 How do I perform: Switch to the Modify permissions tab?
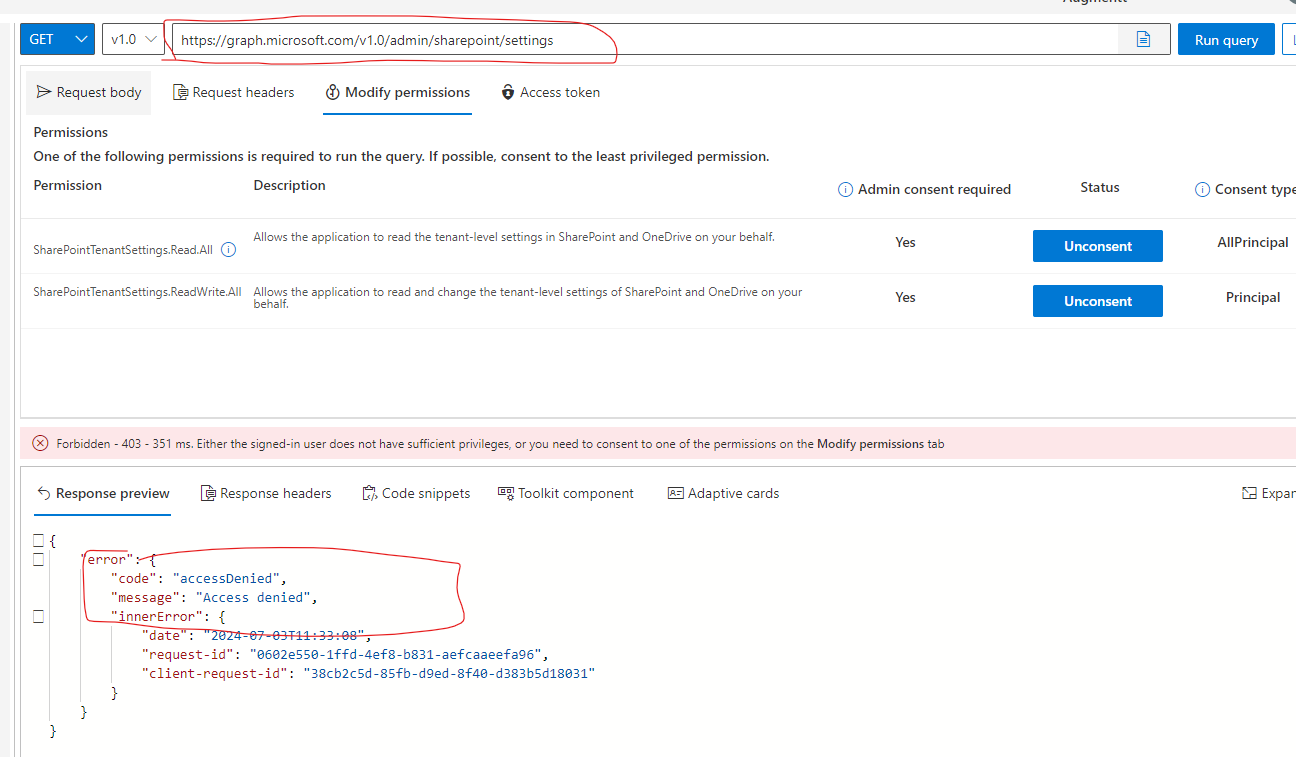coord(397,91)
